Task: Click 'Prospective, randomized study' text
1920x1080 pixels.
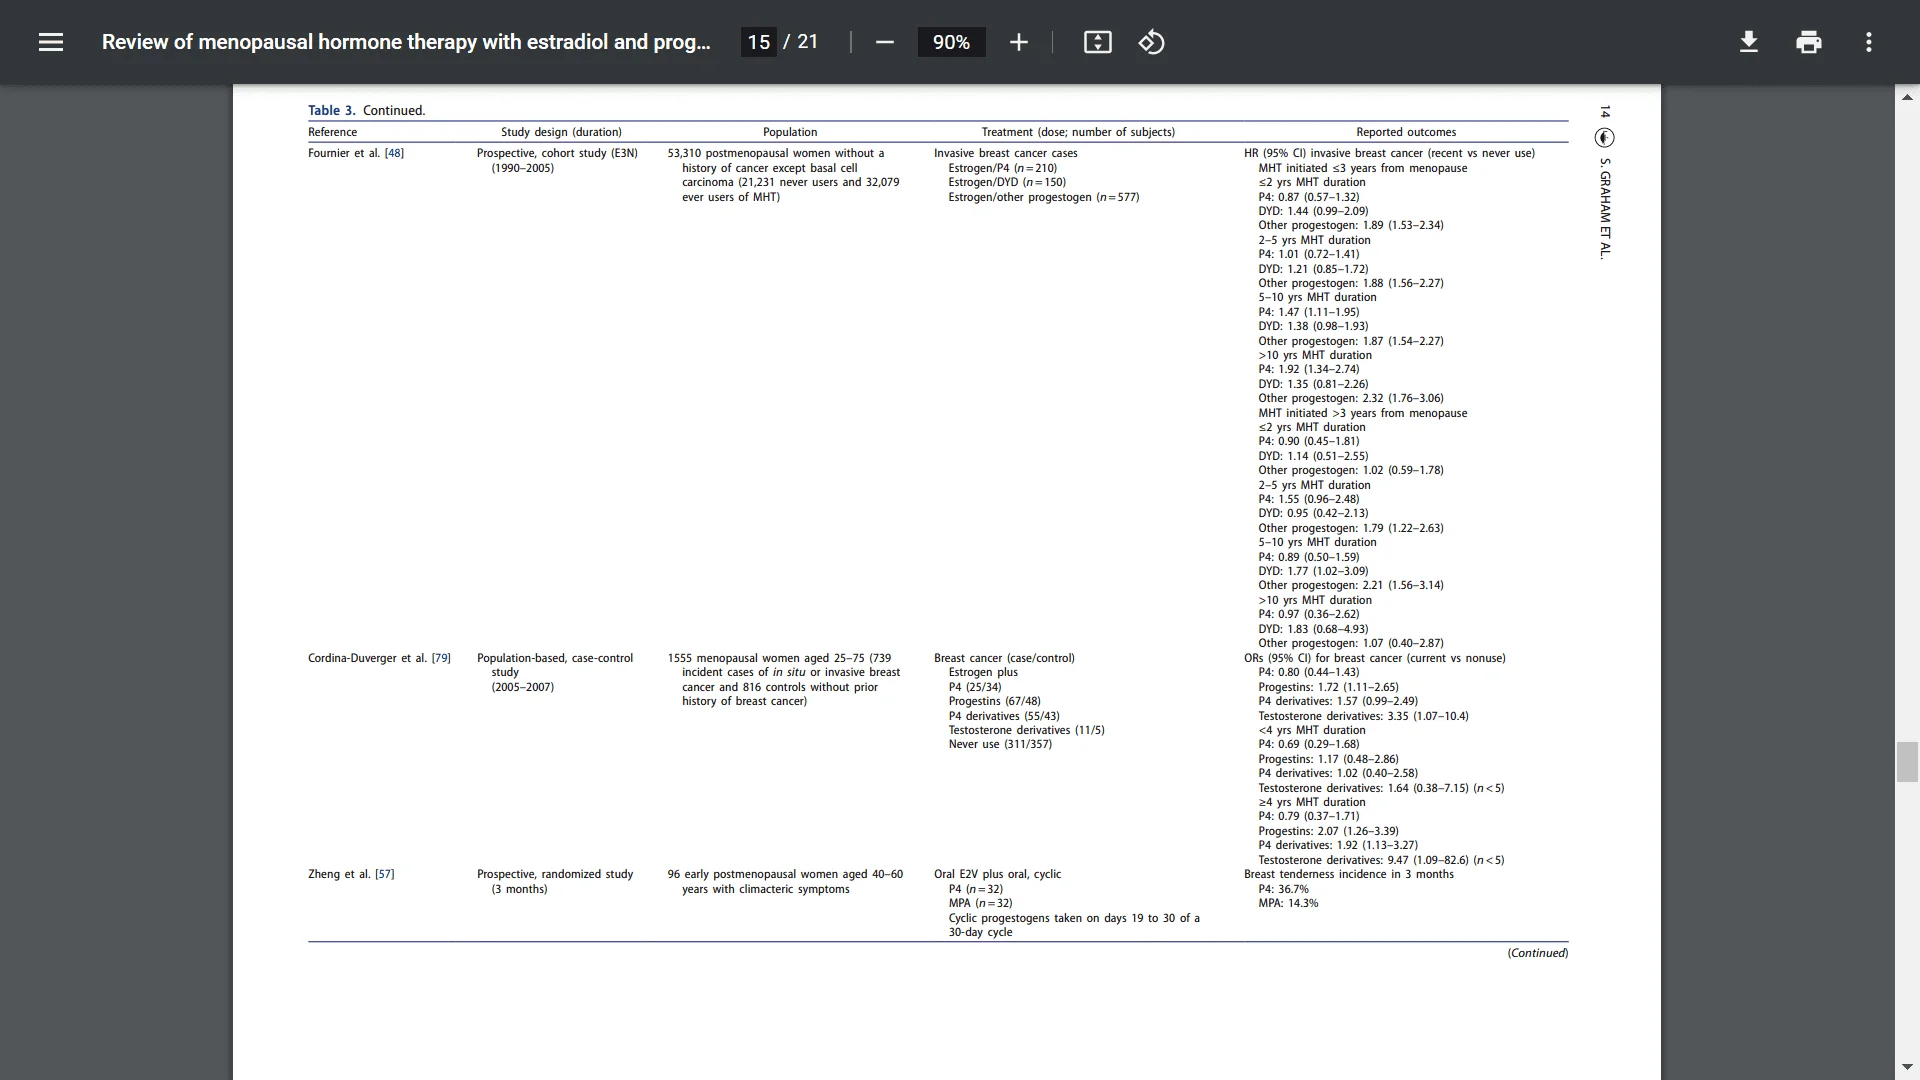Action: coord(555,874)
